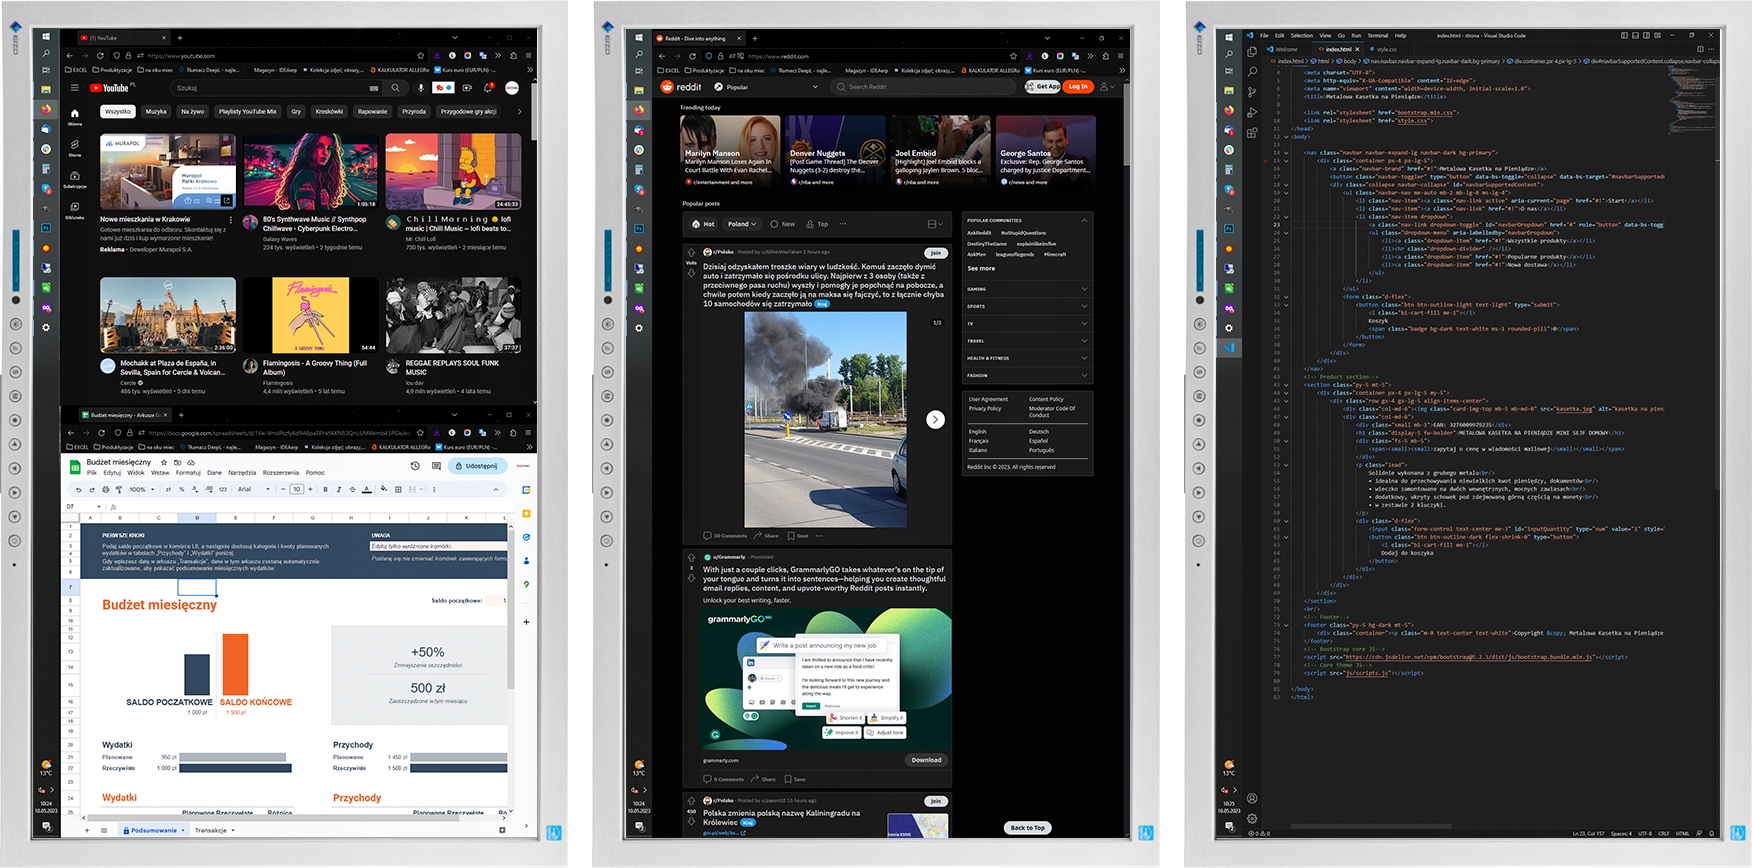Image resolution: width=1752 pixels, height=868 pixels.
Task: Click the Log In button on Reddit
Action: [x=1077, y=87]
